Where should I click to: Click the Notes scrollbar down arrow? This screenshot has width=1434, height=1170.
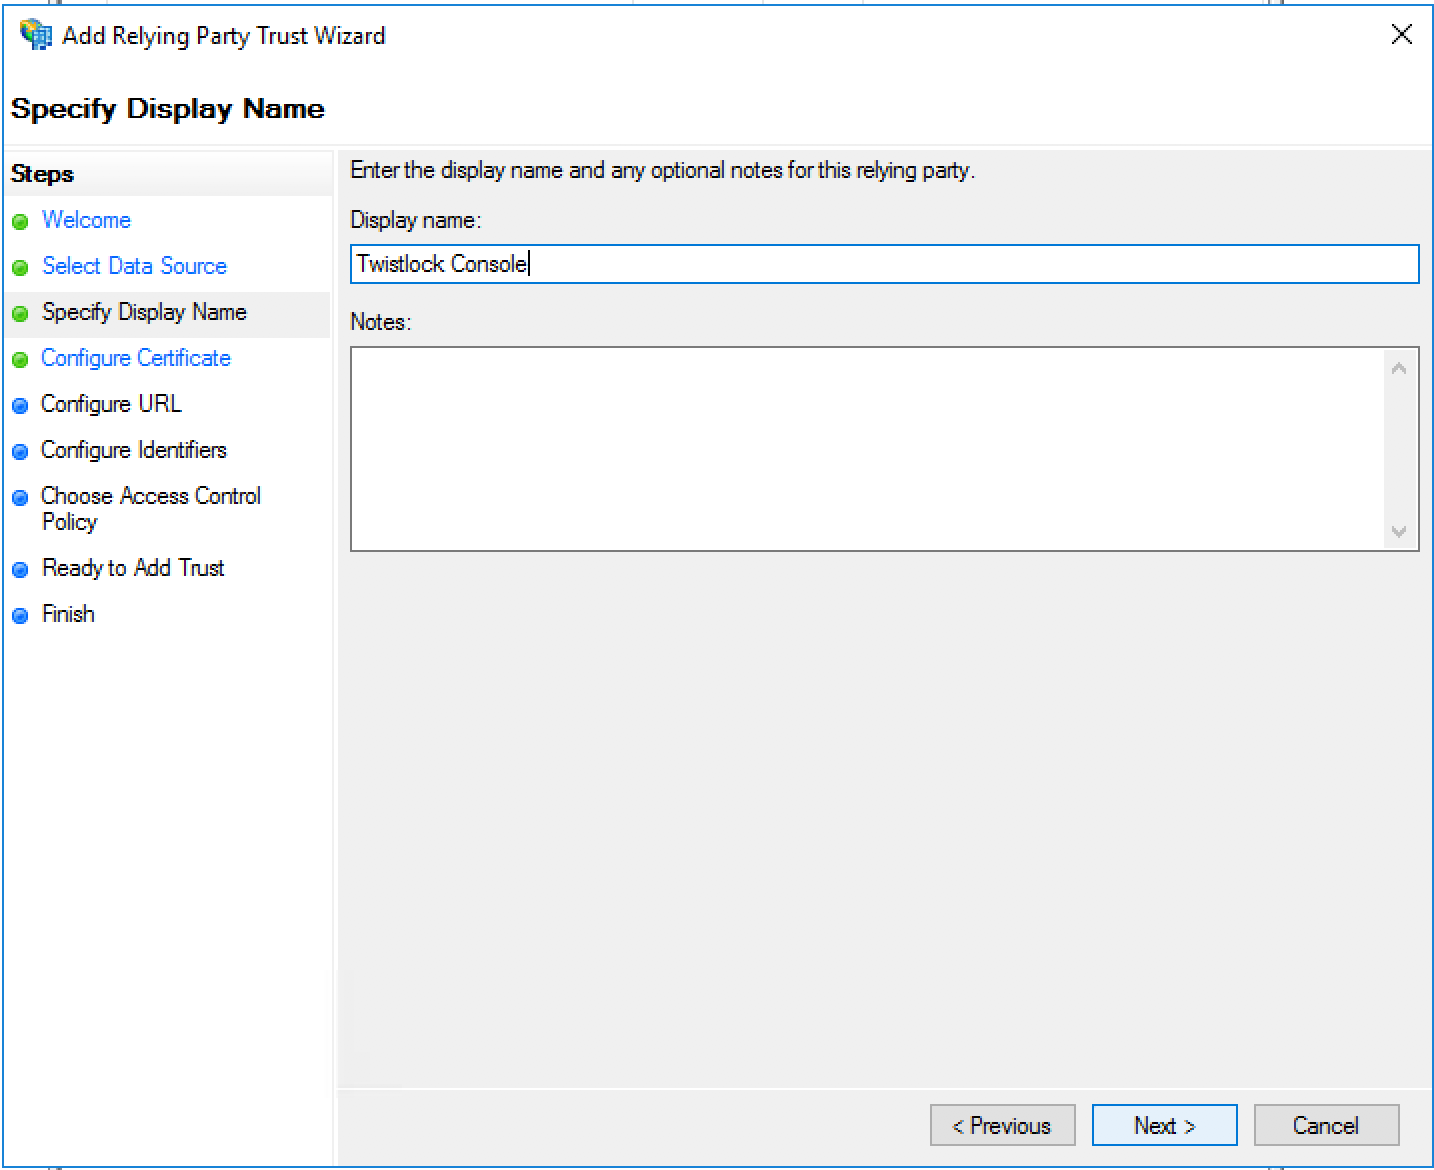pyautogui.click(x=1399, y=531)
